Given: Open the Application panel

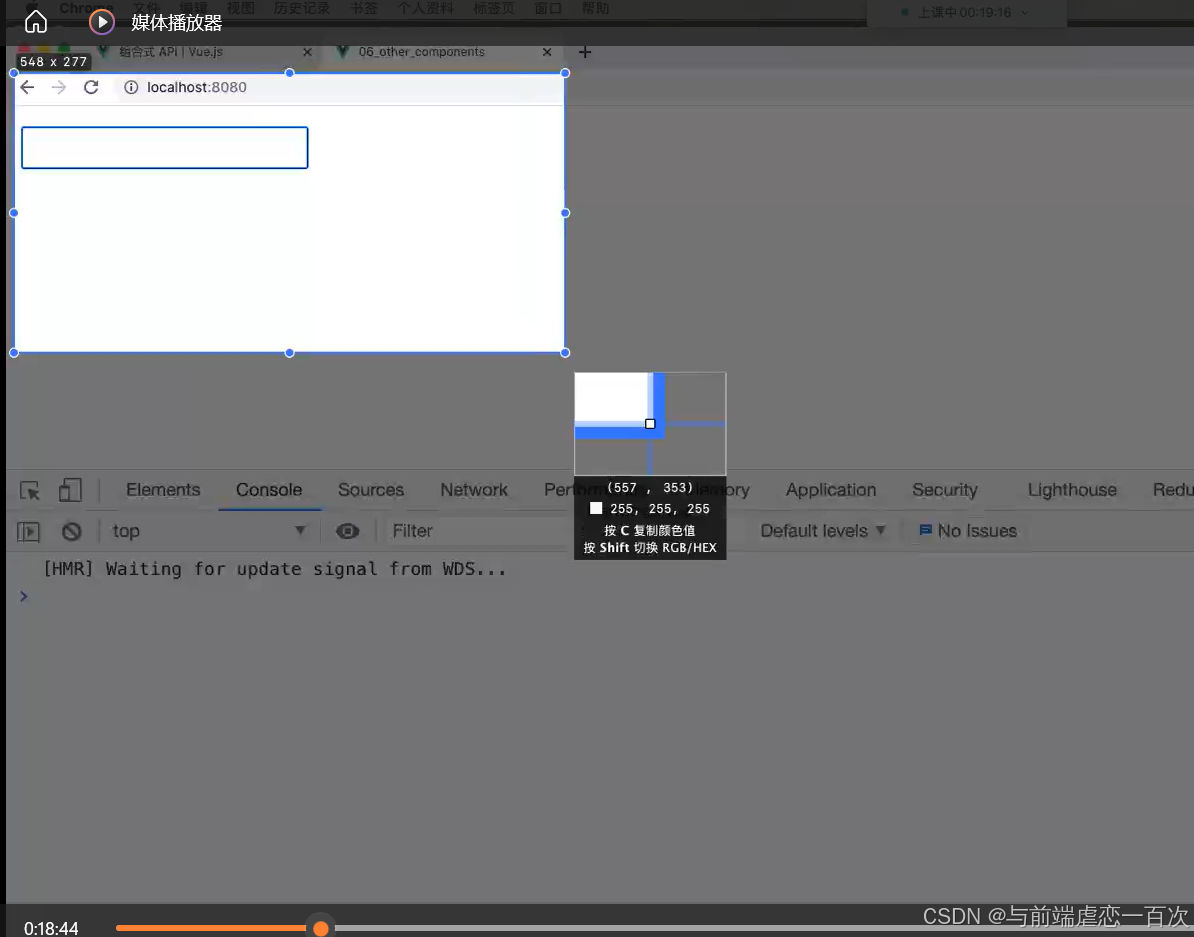Looking at the screenshot, I should click(831, 490).
